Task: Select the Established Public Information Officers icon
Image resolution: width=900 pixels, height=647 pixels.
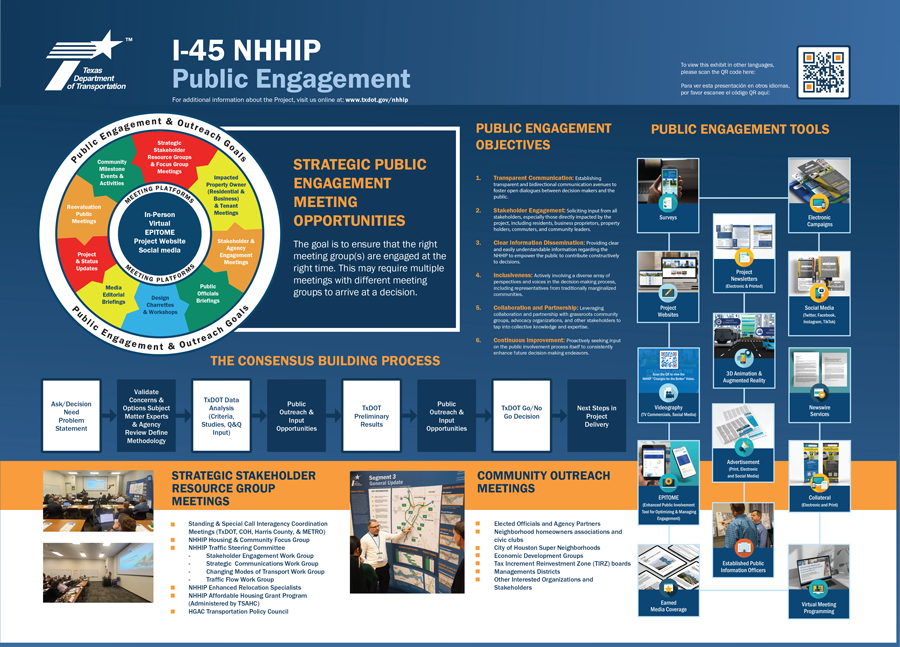Action: pos(743,548)
